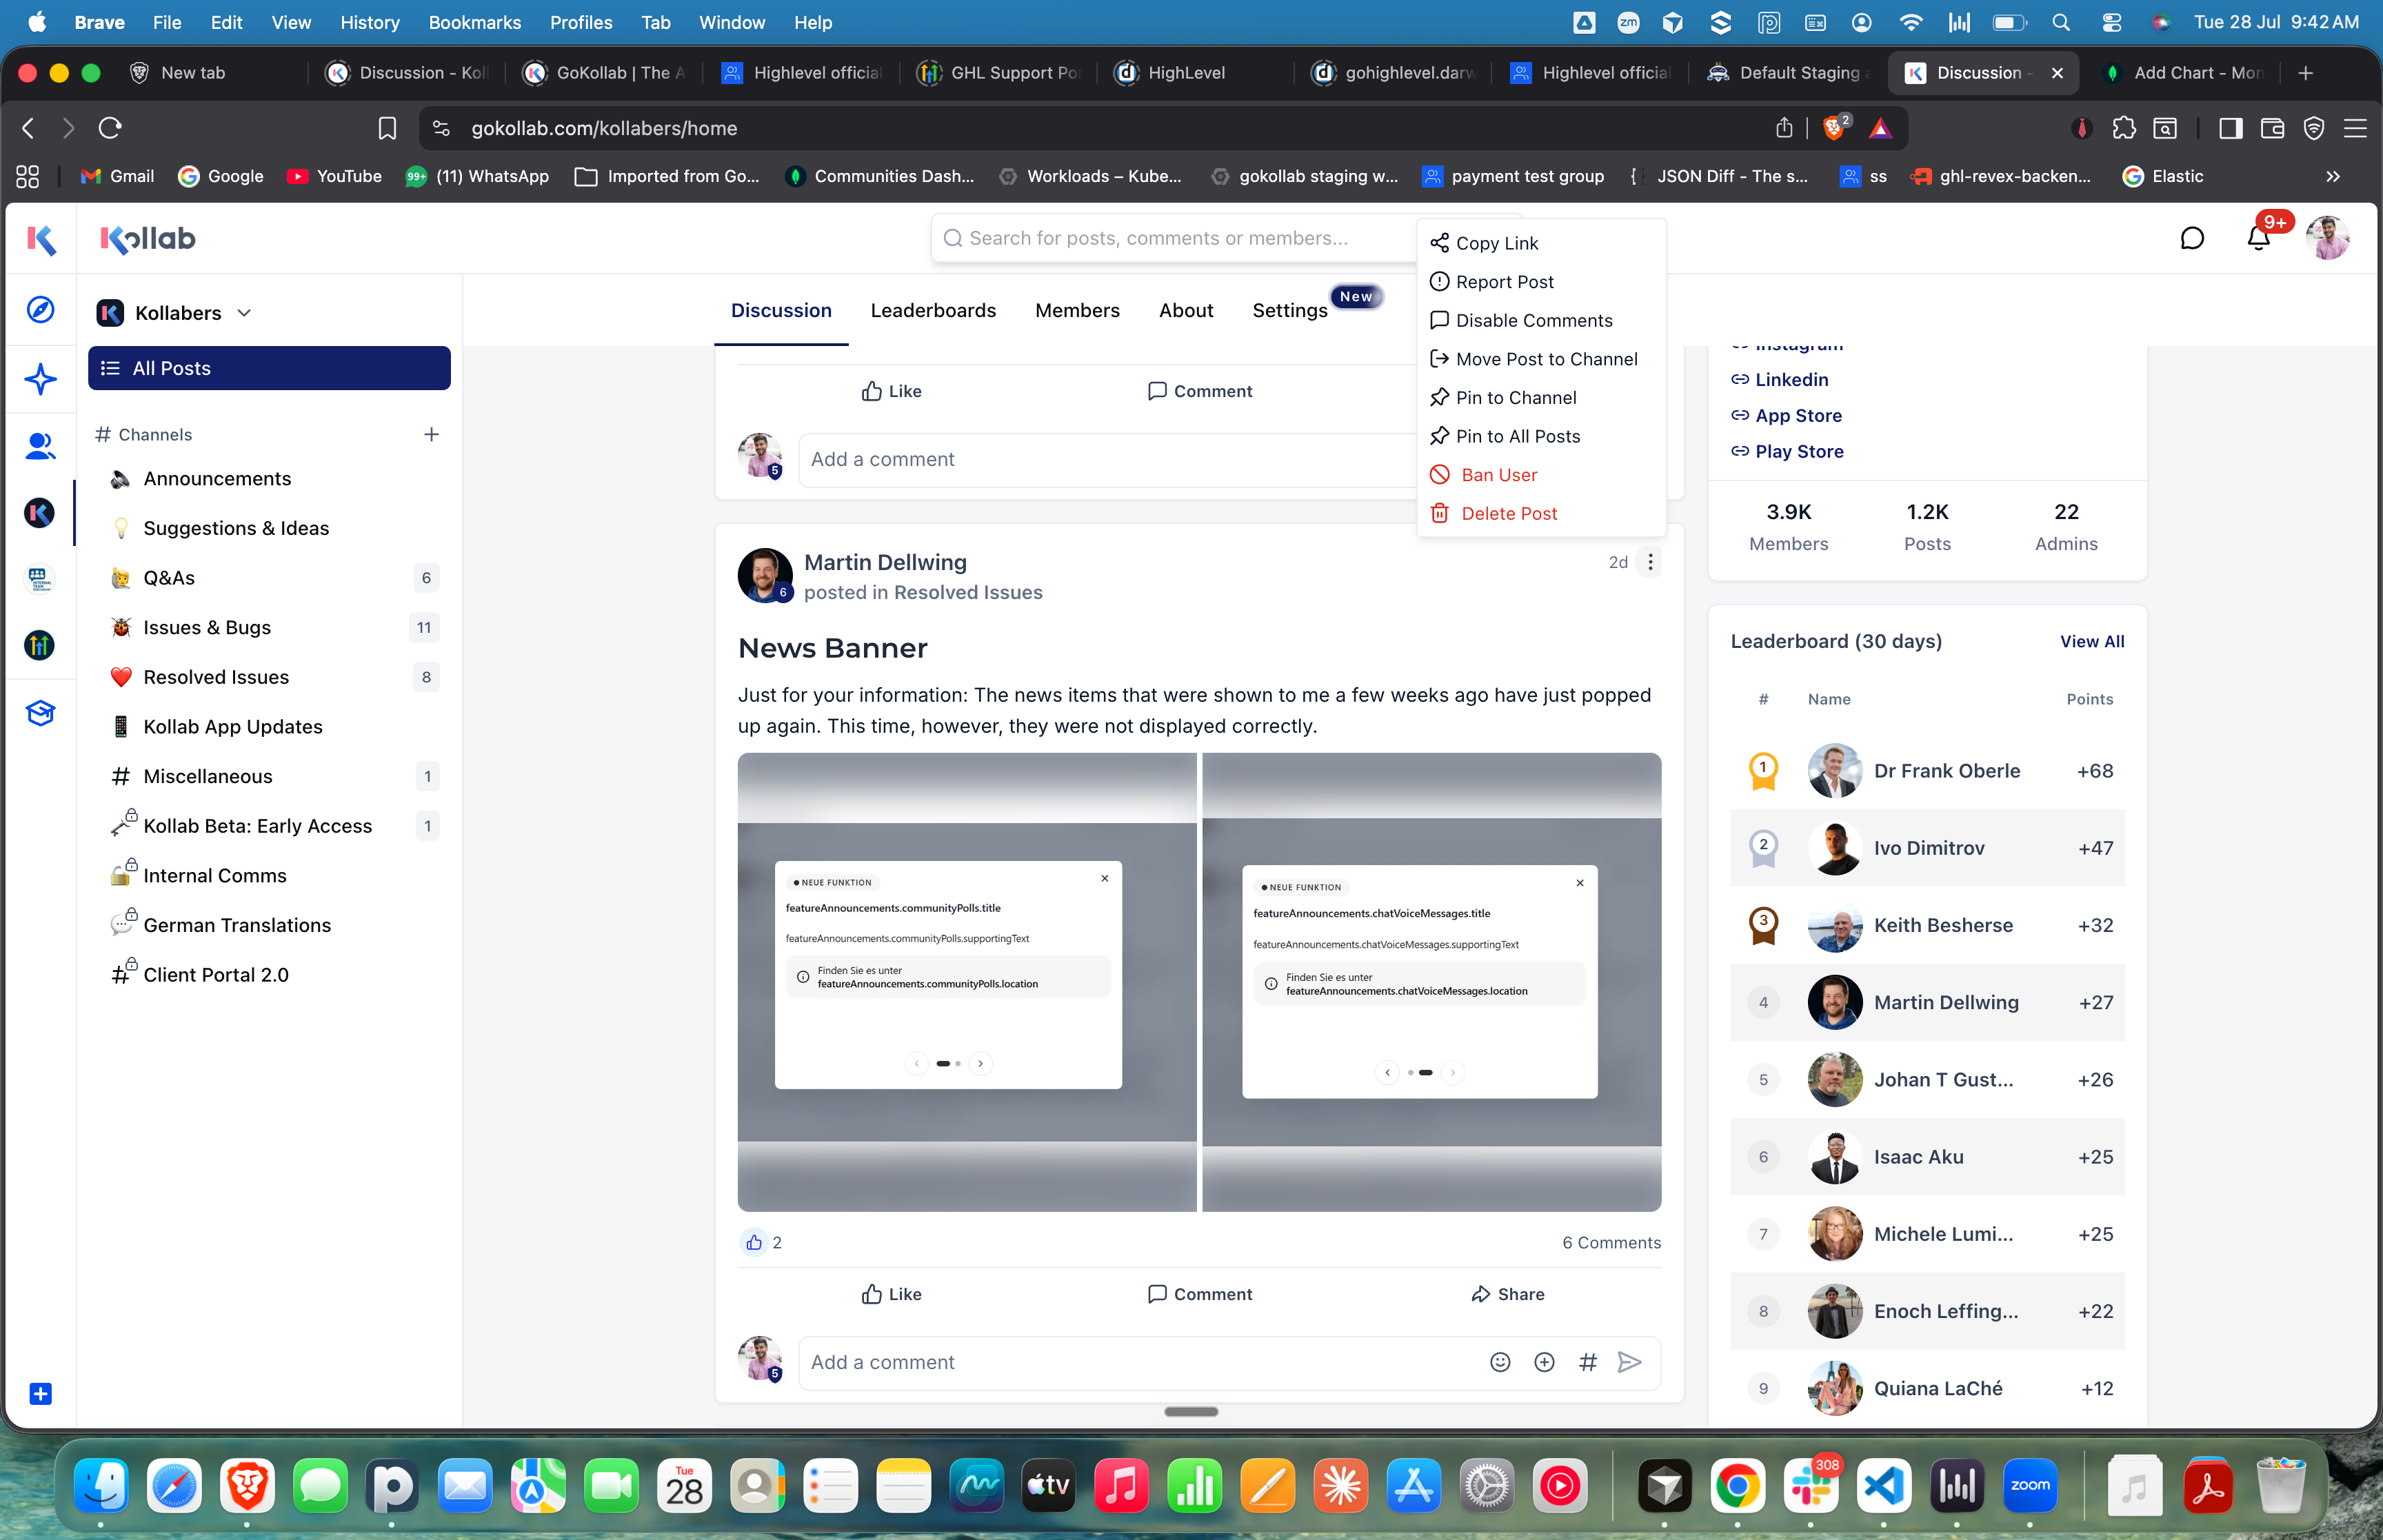2383x1540 pixels.
Task: Open Slack from the dock
Action: click(x=1811, y=1487)
